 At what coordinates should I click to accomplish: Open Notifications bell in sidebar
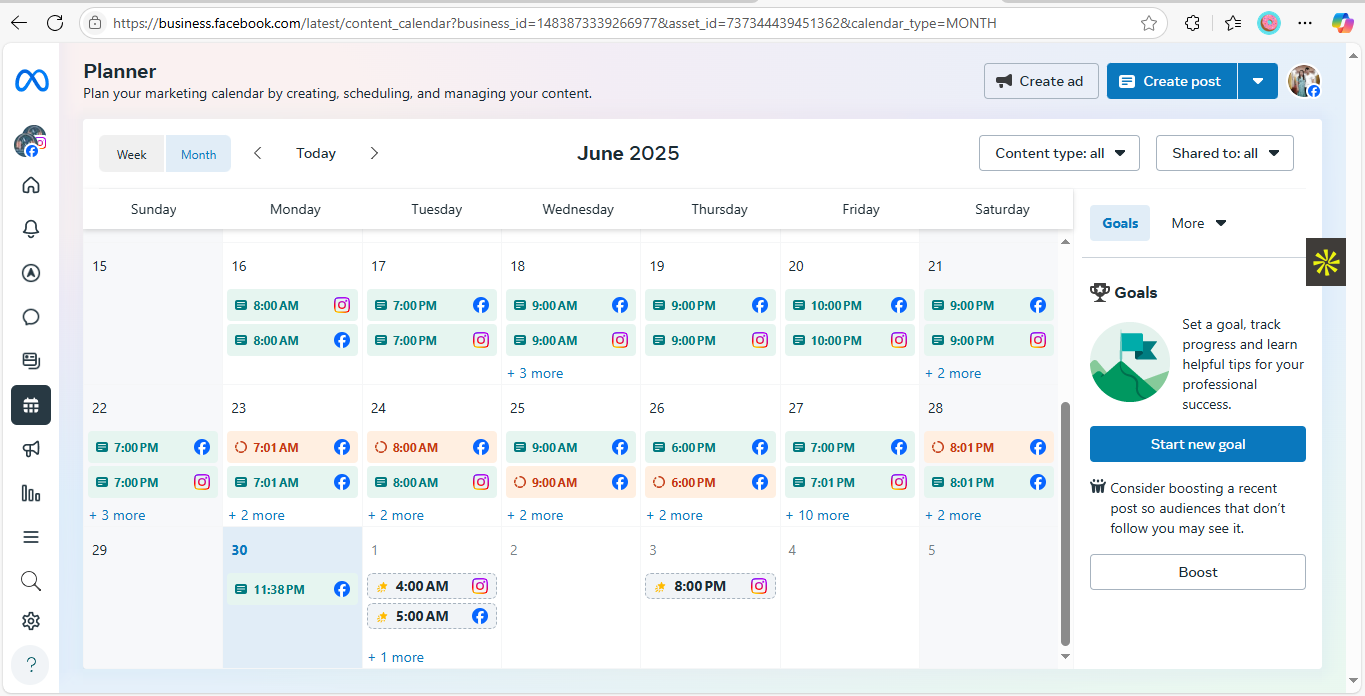(31, 229)
